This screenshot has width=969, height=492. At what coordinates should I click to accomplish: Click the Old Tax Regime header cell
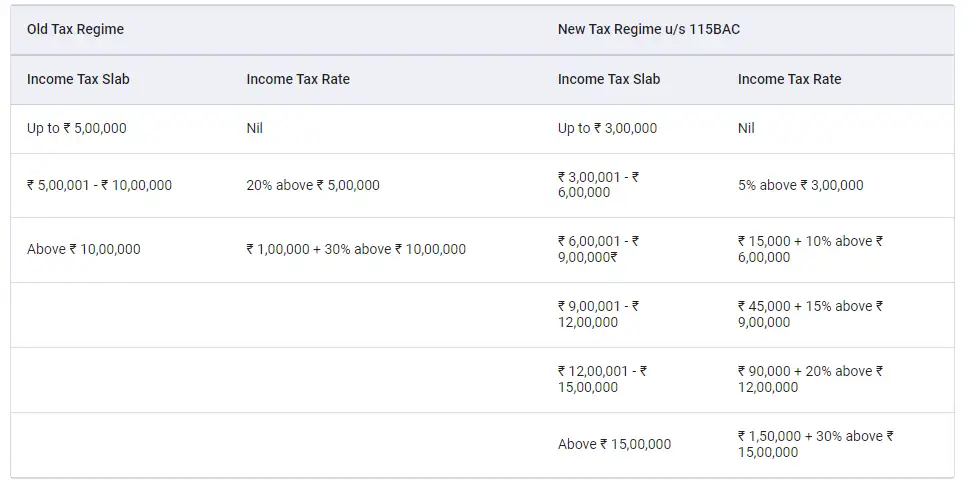pos(76,29)
